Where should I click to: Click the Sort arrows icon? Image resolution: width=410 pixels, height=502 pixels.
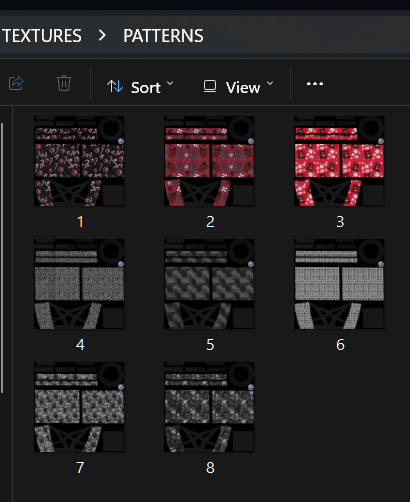[x=115, y=86]
